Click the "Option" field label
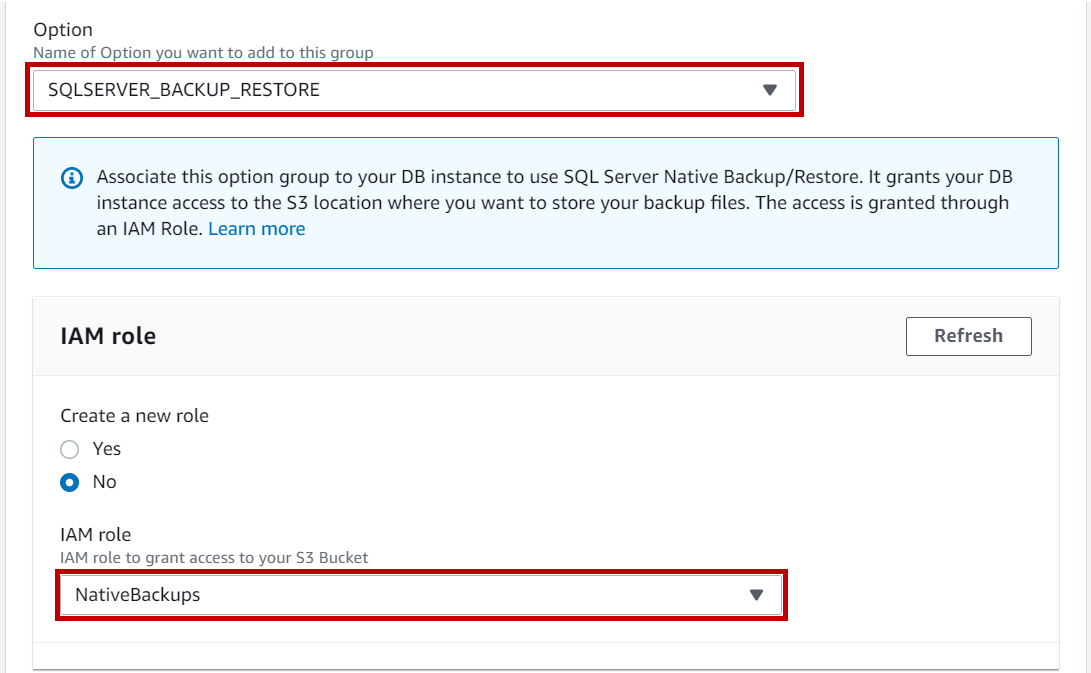The height and width of the screenshot is (673, 1091). coord(63,31)
